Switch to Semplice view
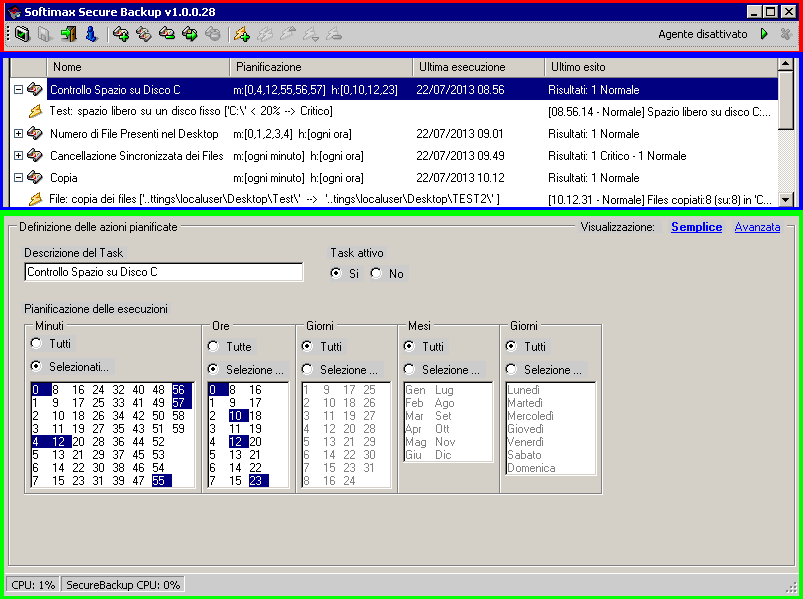 click(x=696, y=227)
